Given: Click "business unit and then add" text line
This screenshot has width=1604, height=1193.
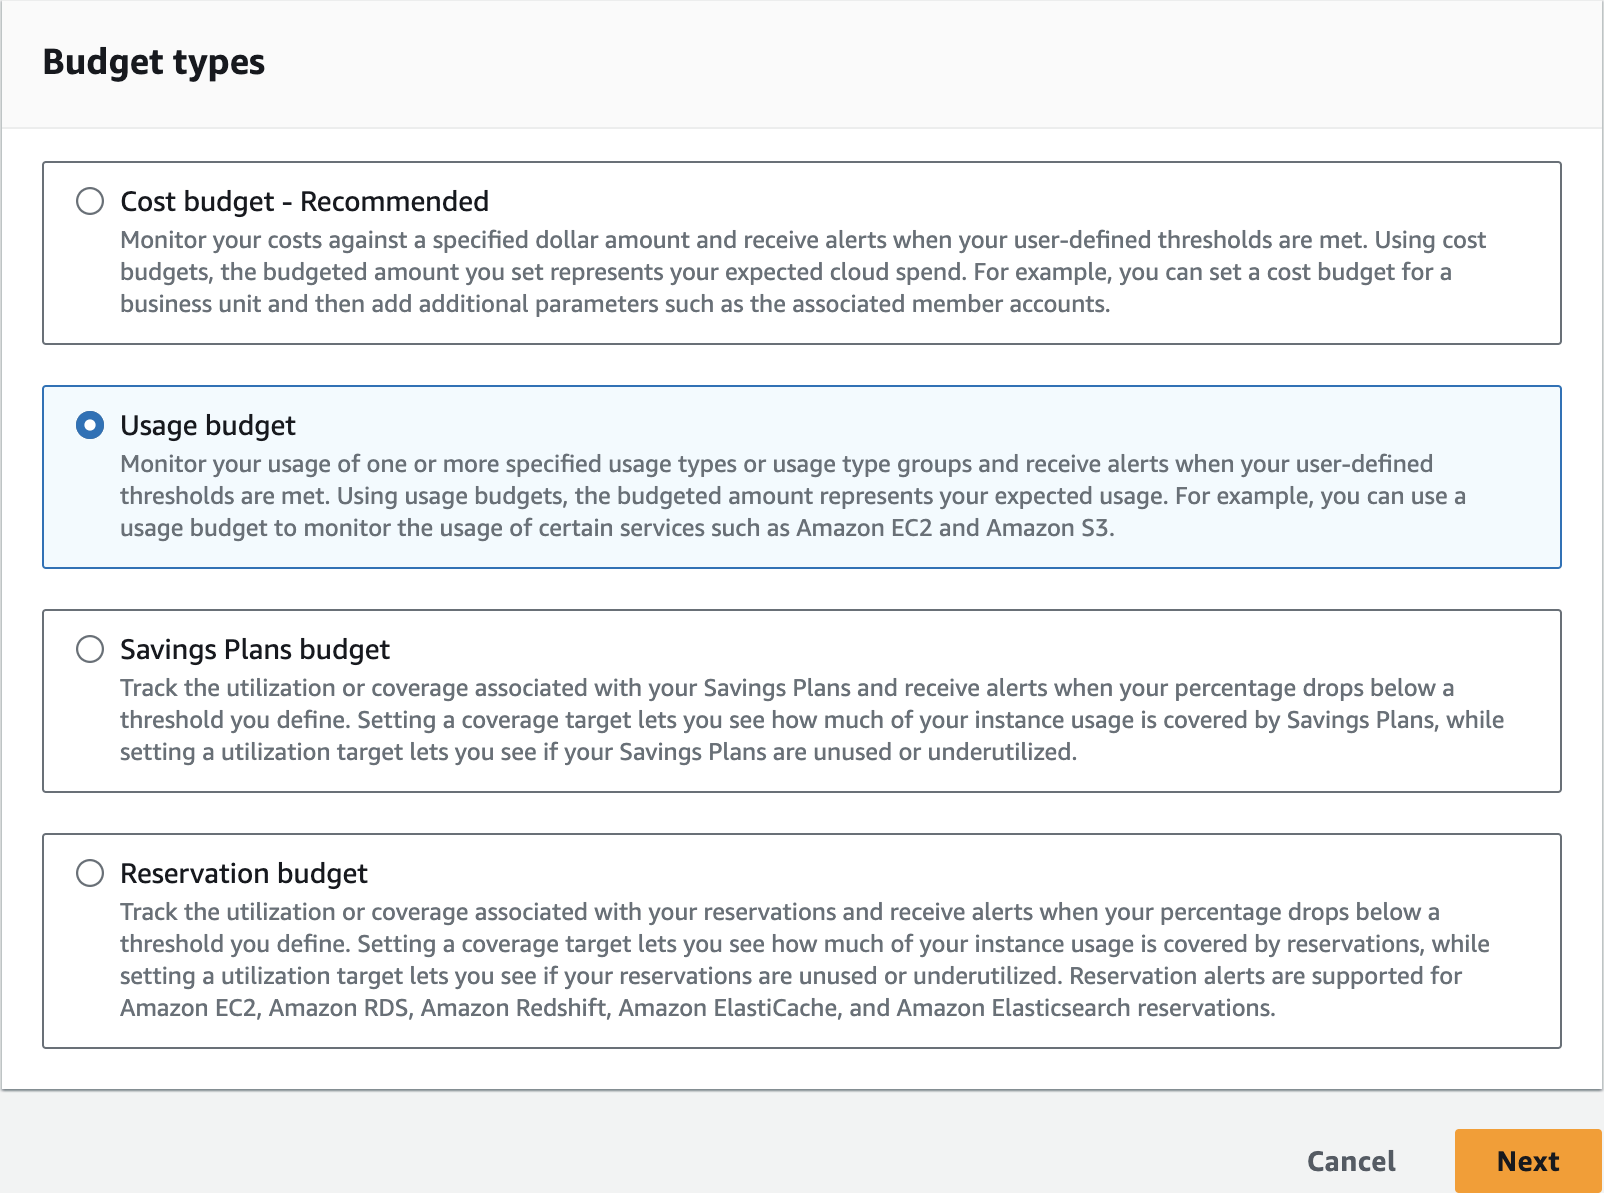Looking at the screenshot, I should [x=614, y=304].
